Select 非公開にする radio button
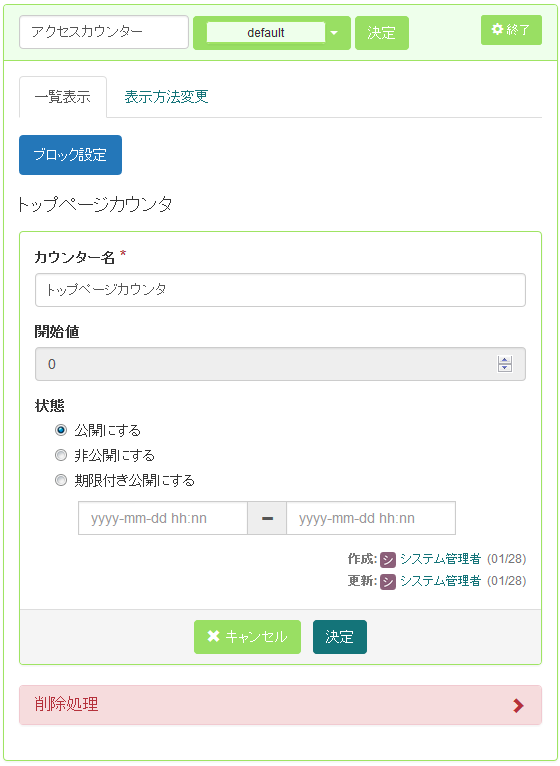The image size is (560, 766). click(x=61, y=455)
